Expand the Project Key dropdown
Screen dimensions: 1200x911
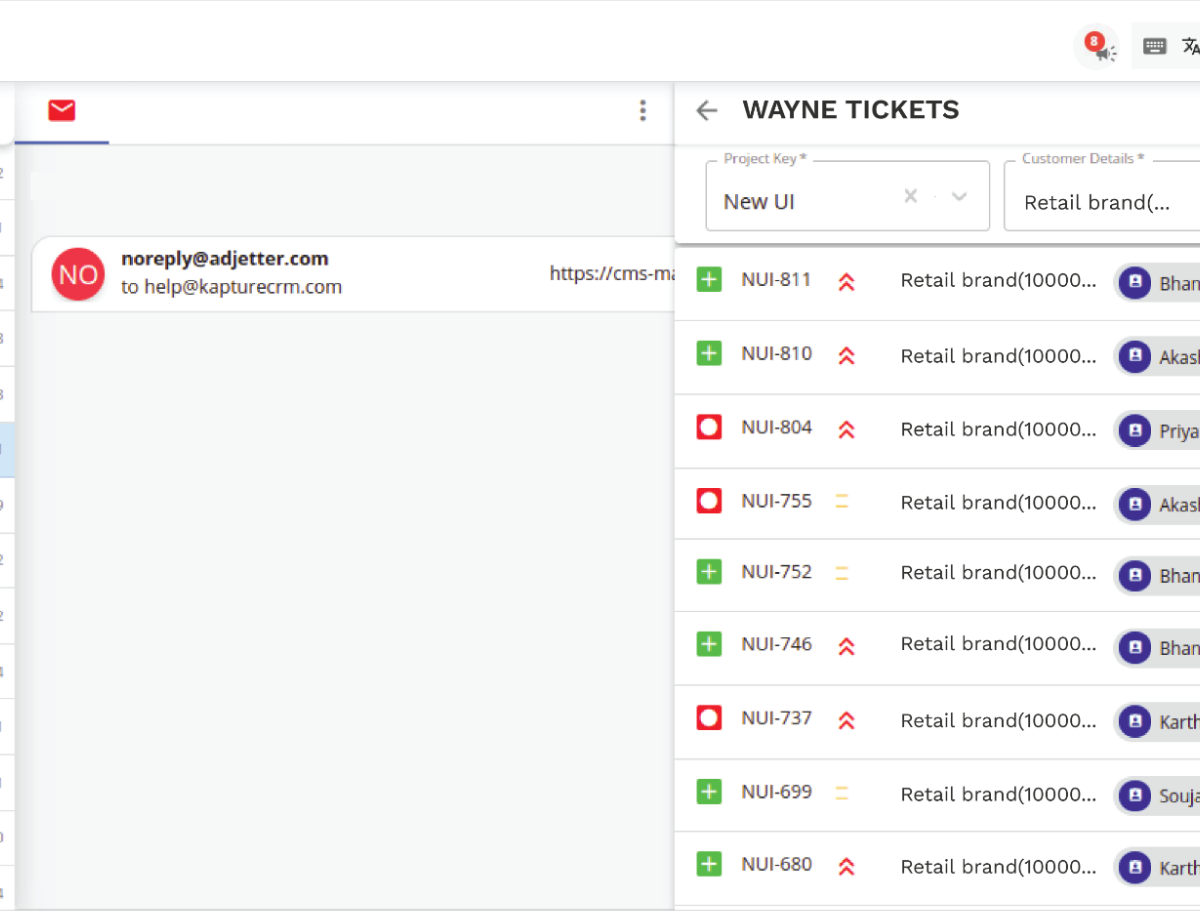tap(960, 196)
